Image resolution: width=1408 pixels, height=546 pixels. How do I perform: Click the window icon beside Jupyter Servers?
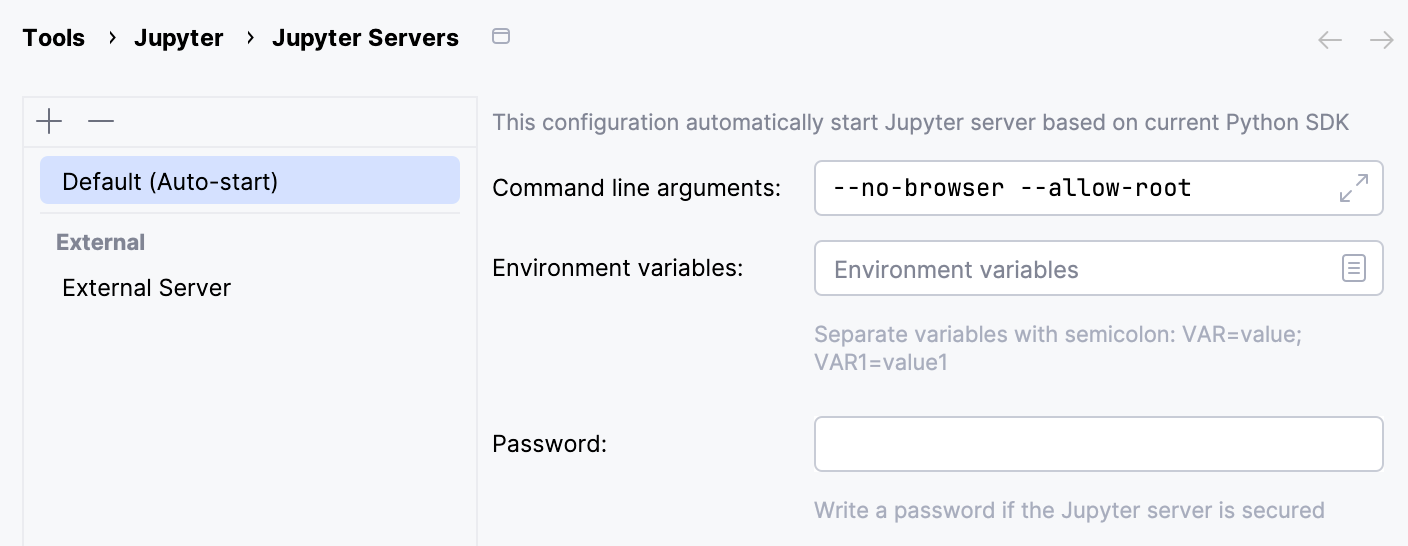[501, 37]
